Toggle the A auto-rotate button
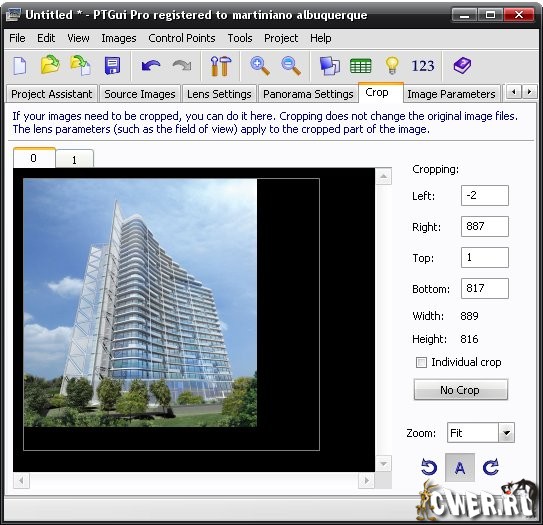543x525 pixels. coord(460,468)
